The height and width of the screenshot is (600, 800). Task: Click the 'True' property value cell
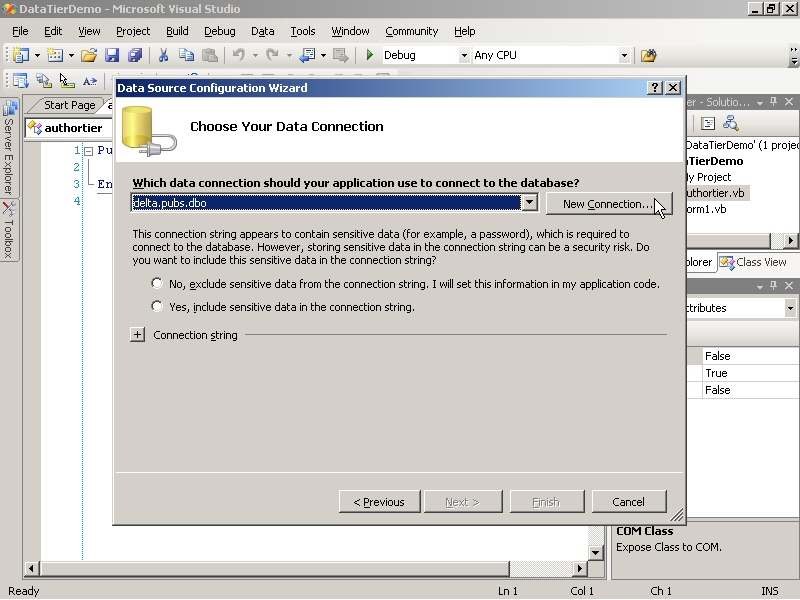coord(750,373)
